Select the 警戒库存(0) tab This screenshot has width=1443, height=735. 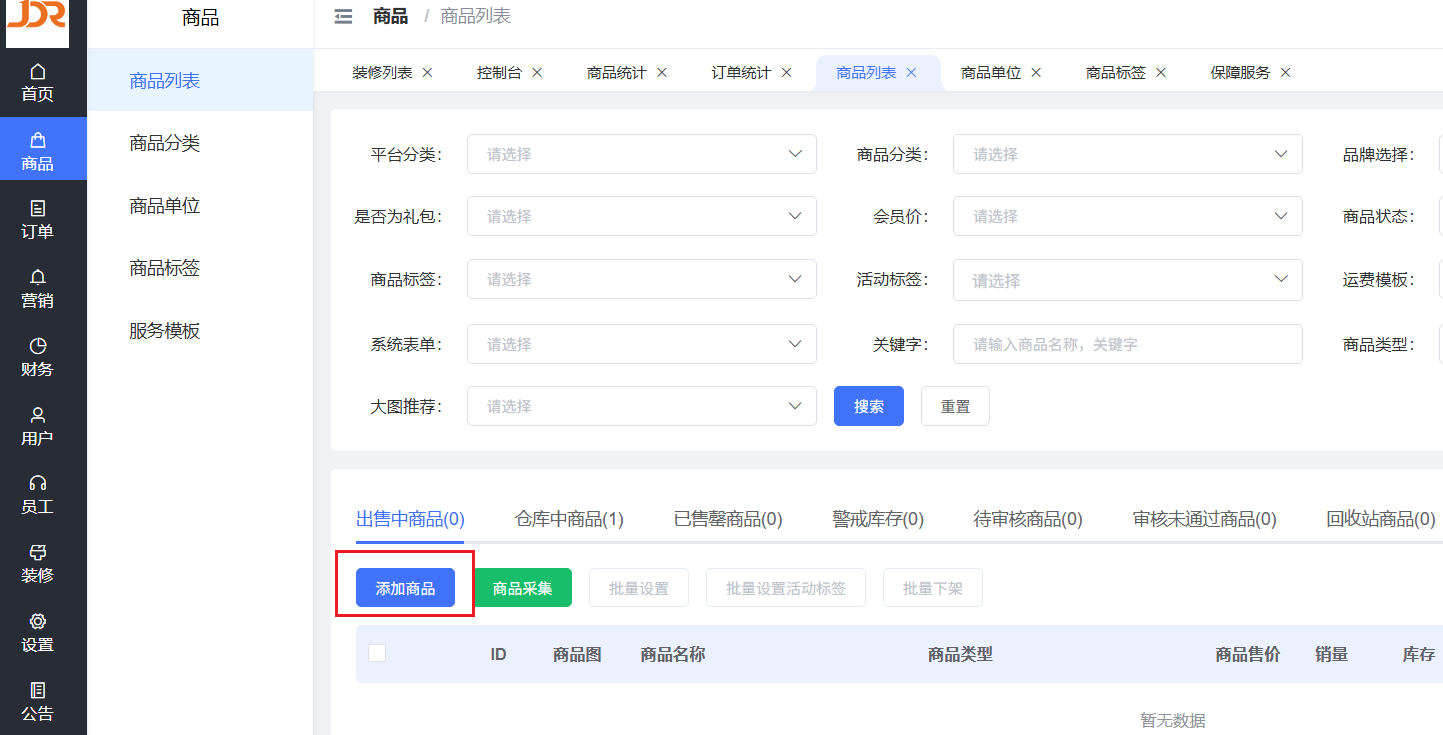pyautogui.click(x=878, y=519)
